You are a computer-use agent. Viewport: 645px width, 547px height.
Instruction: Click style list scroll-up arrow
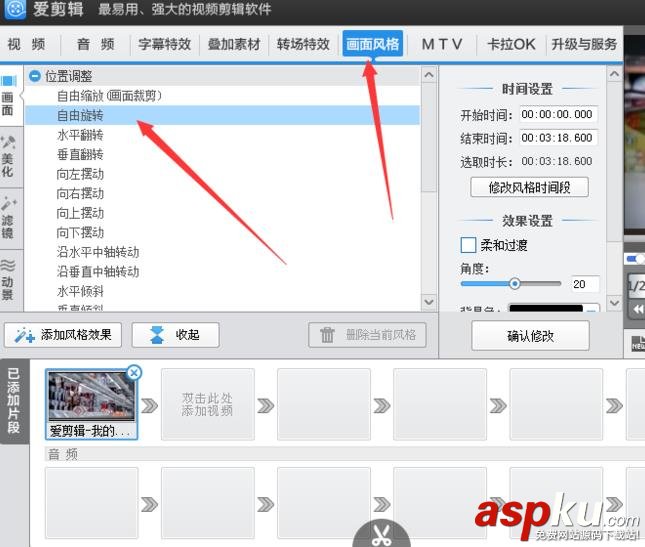point(429,75)
